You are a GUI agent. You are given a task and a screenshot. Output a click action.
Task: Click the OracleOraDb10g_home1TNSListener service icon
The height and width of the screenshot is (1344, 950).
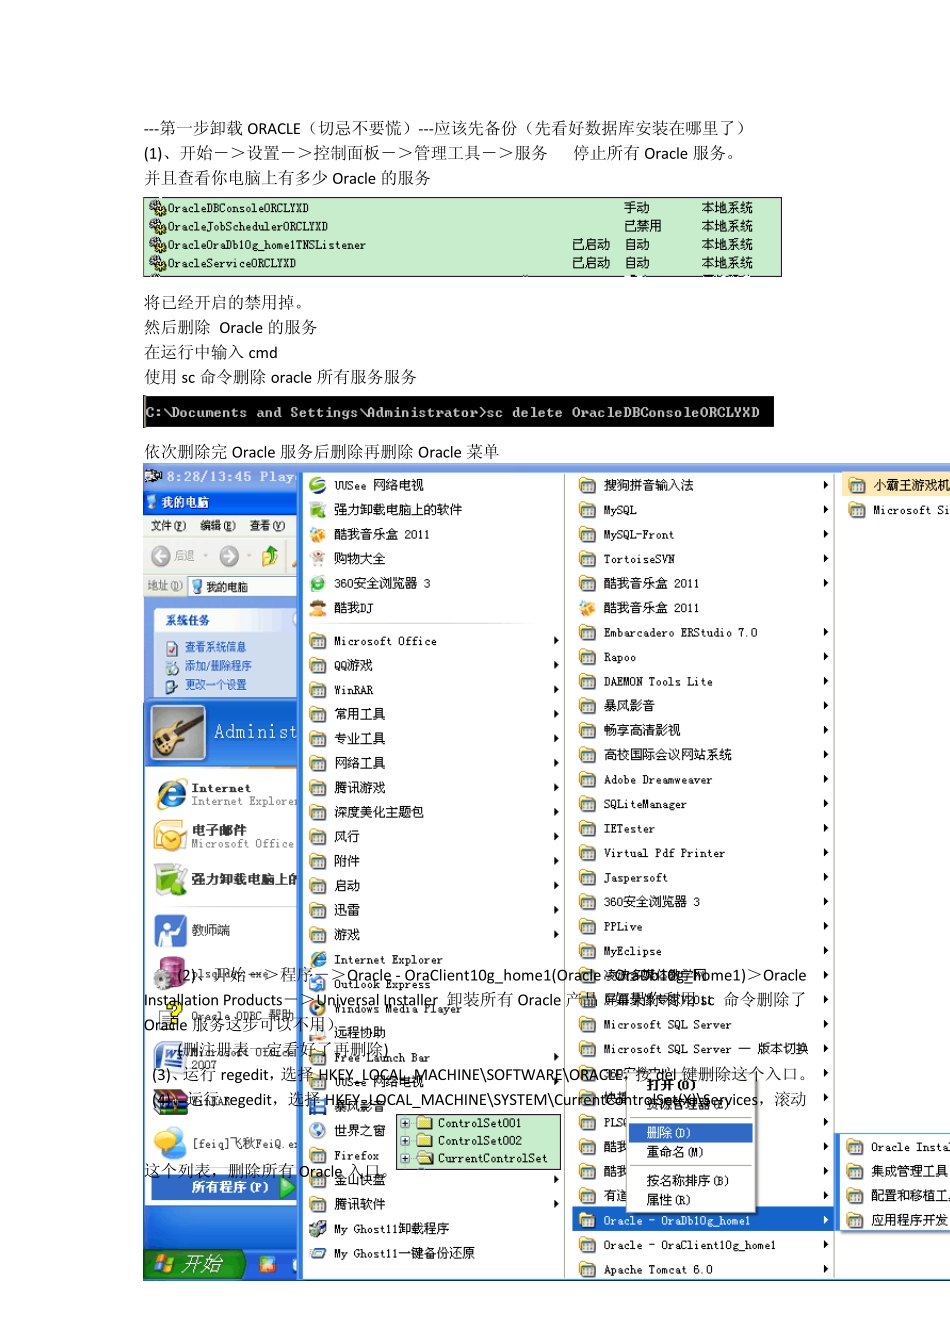[157, 244]
